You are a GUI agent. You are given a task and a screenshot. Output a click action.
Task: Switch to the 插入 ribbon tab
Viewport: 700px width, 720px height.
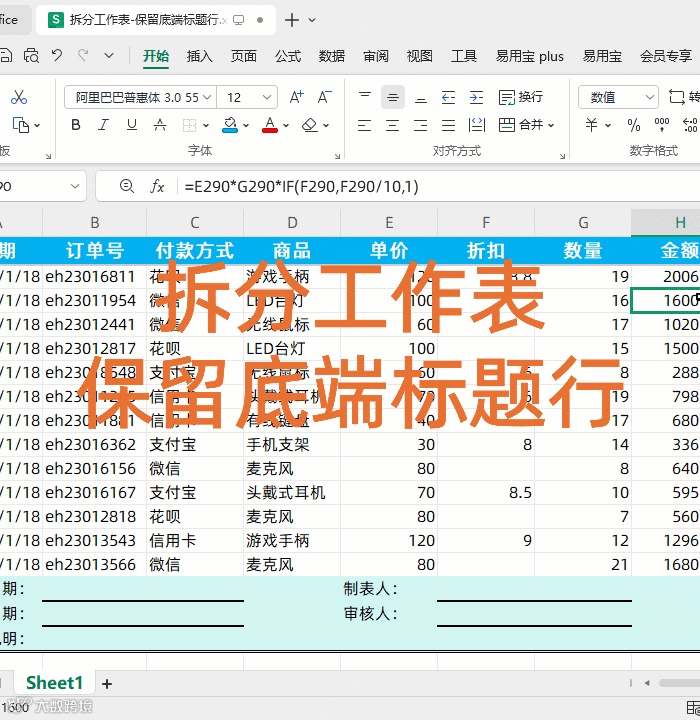point(199,56)
